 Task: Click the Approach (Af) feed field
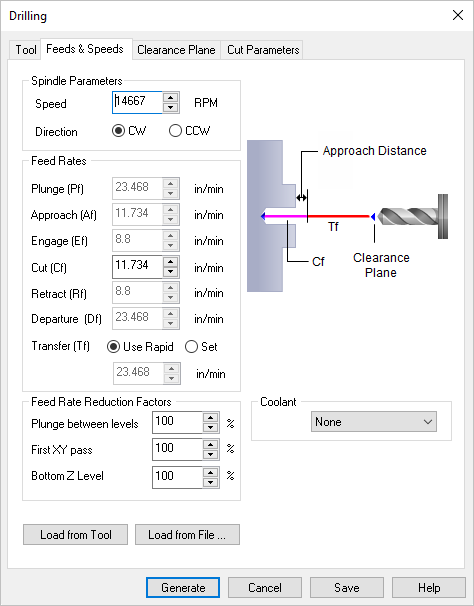click(x=137, y=214)
